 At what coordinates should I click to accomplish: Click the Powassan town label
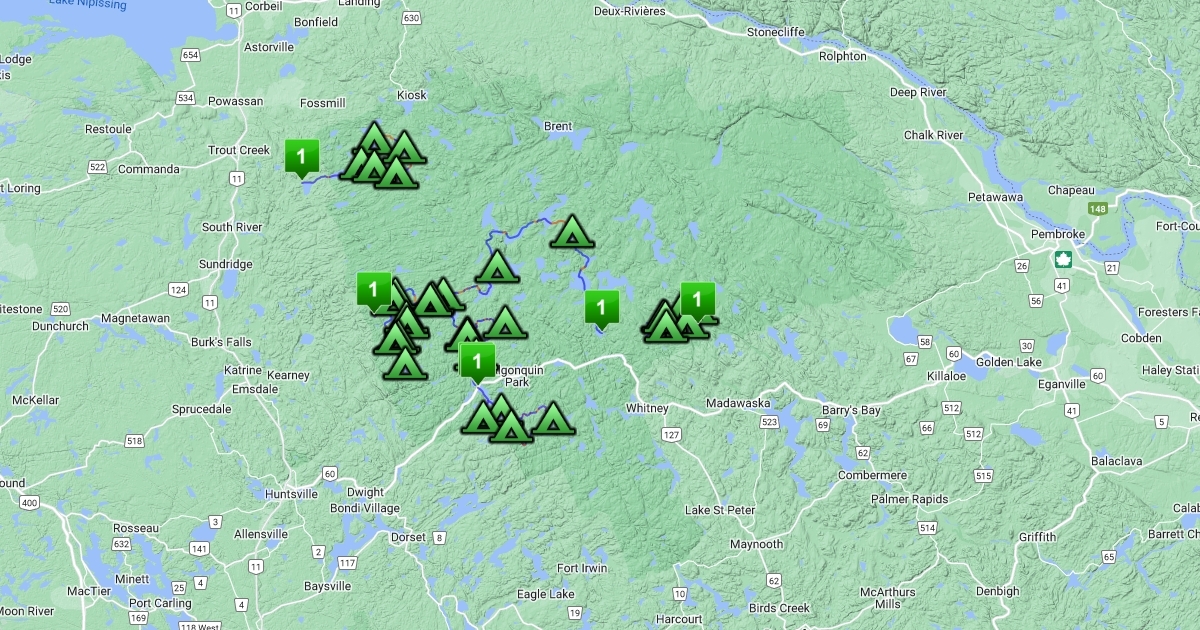pos(236,101)
